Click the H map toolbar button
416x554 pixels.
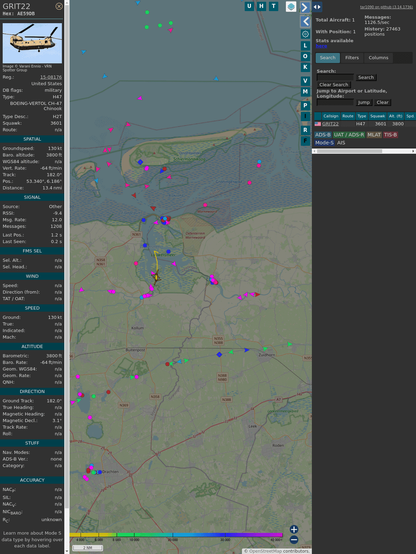261,6
